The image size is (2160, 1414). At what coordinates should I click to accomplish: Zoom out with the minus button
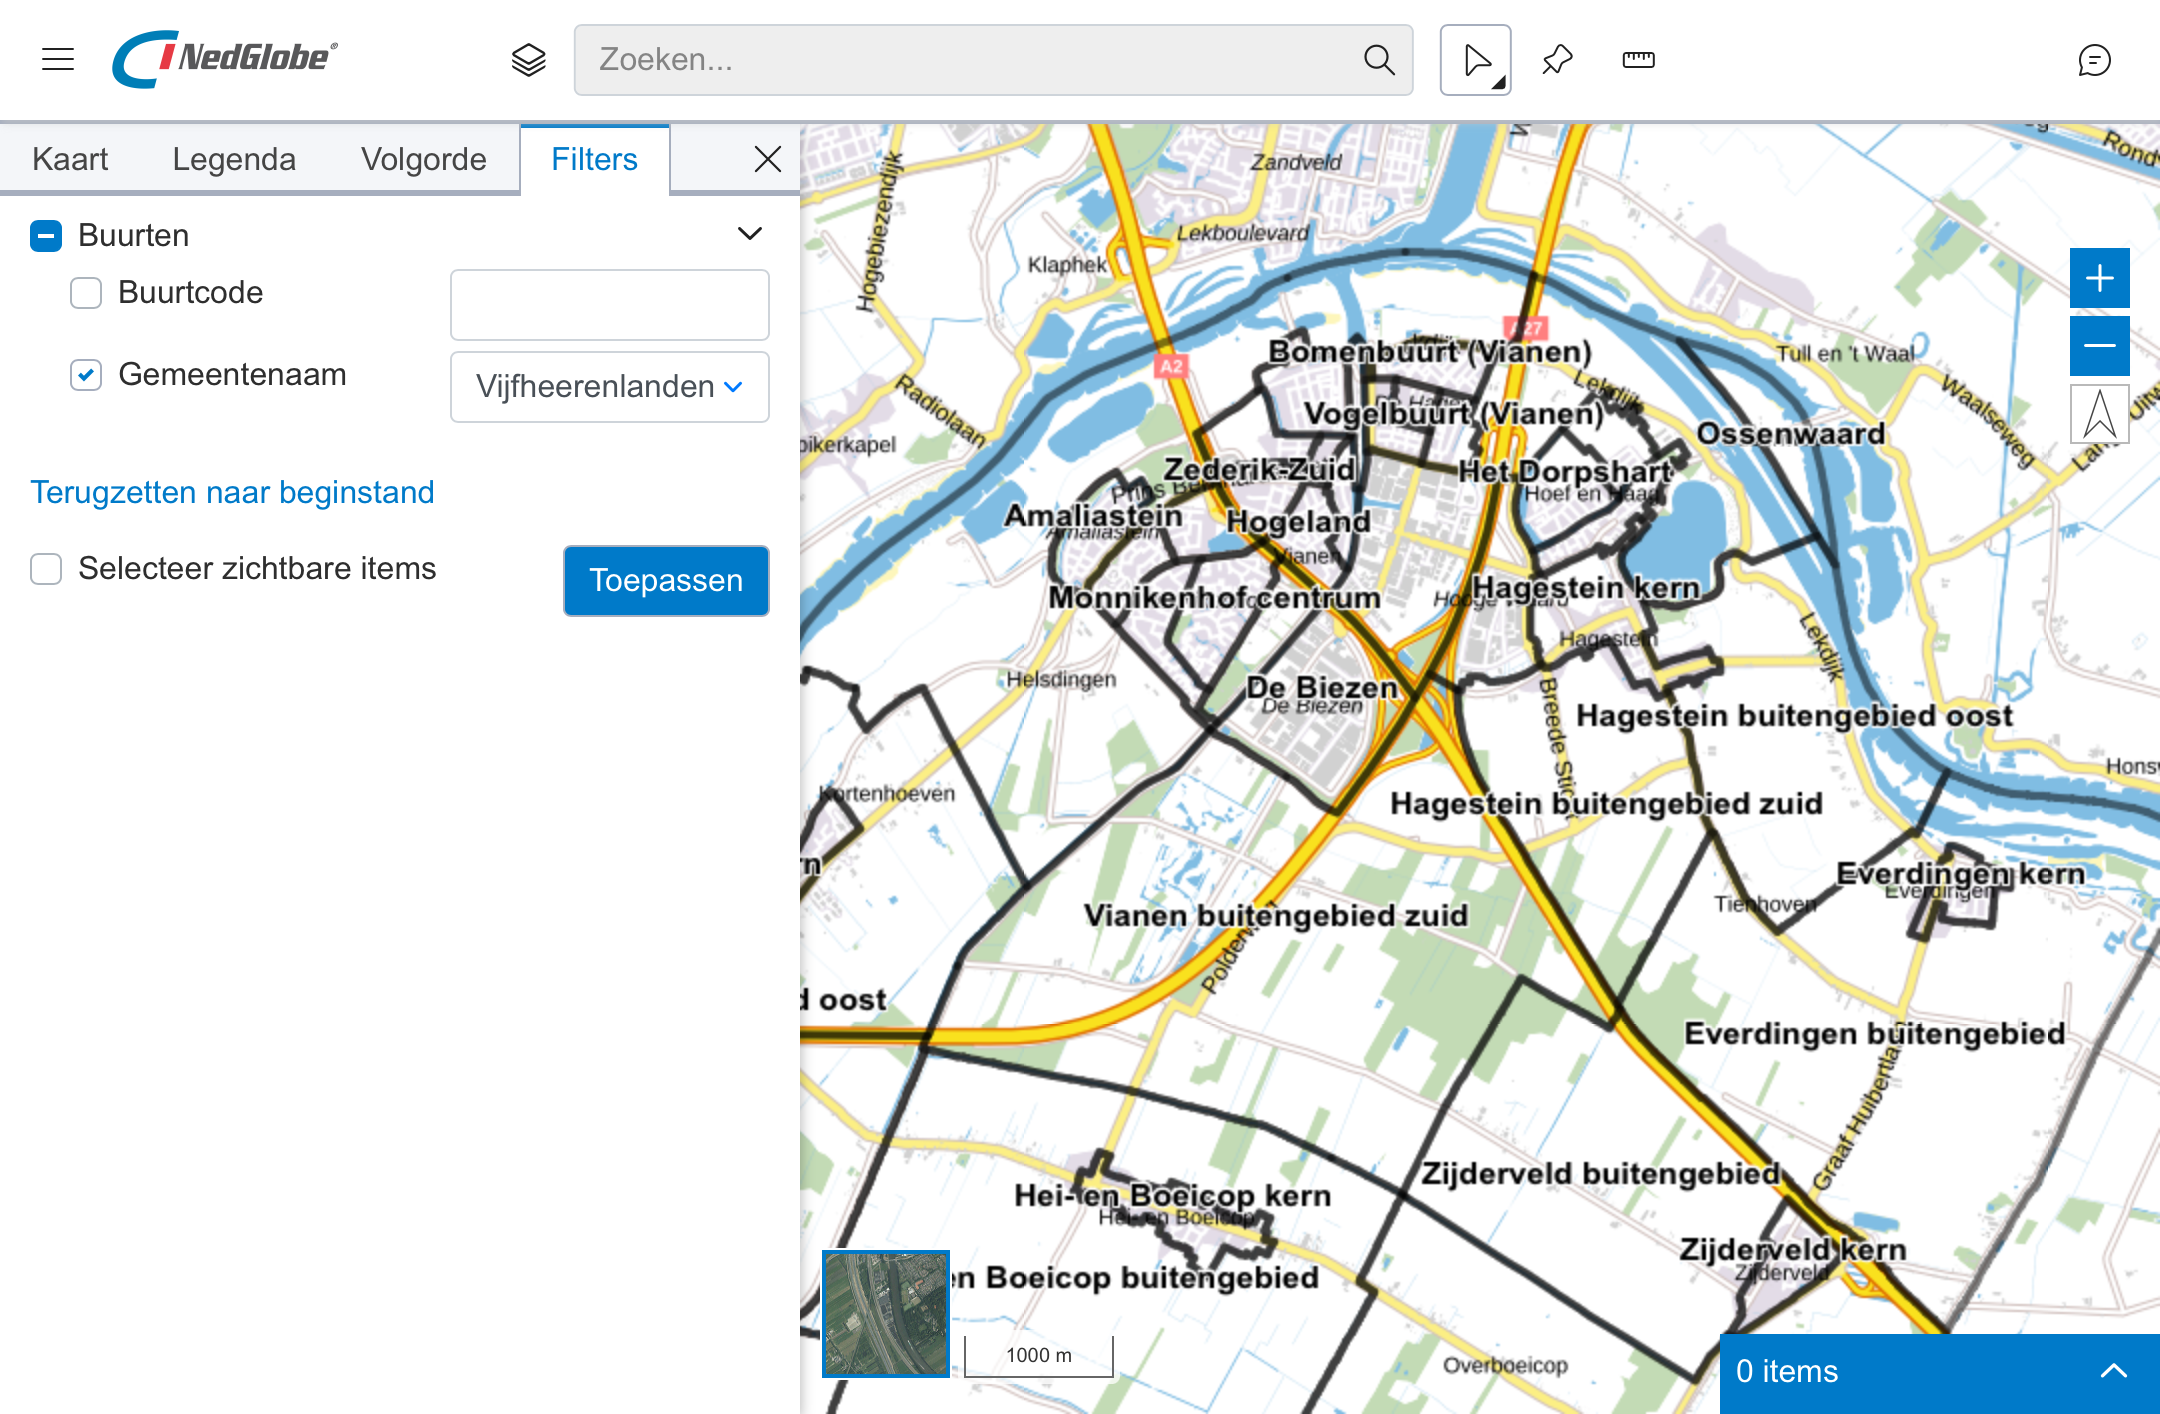tap(2099, 345)
